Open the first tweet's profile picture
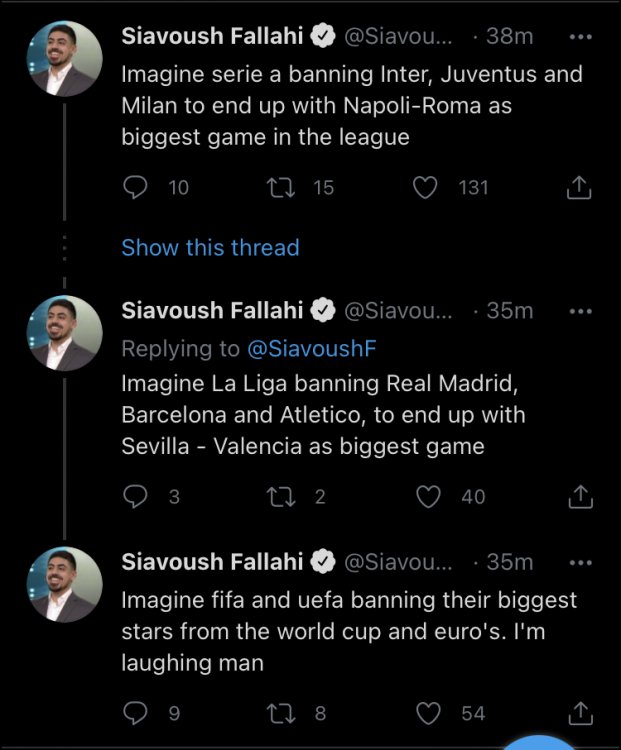 click(x=64, y=60)
